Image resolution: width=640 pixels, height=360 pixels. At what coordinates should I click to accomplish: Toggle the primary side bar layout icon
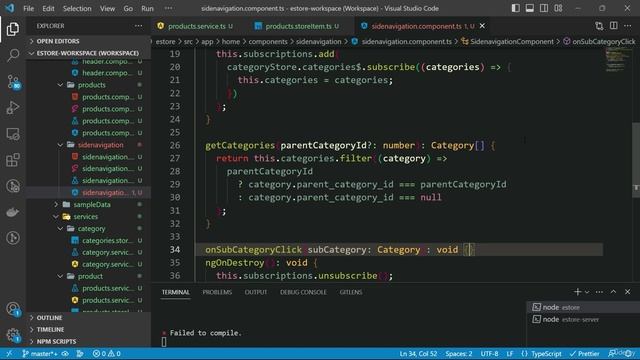[x=516, y=8]
